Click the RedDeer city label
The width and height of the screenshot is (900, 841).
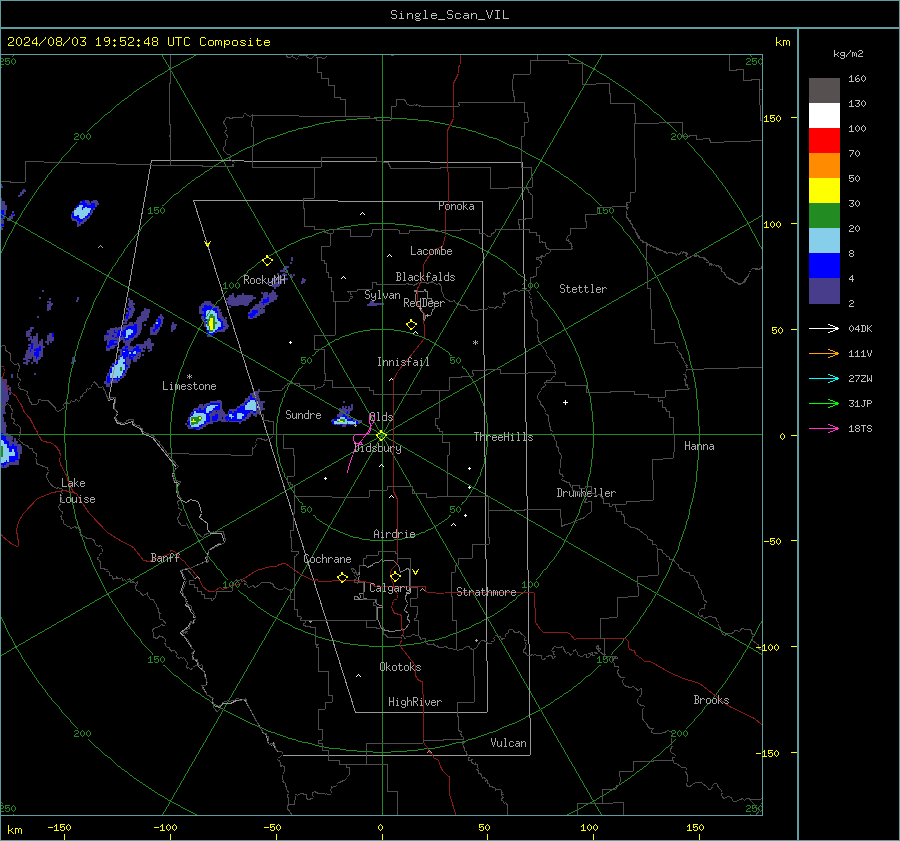424,303
